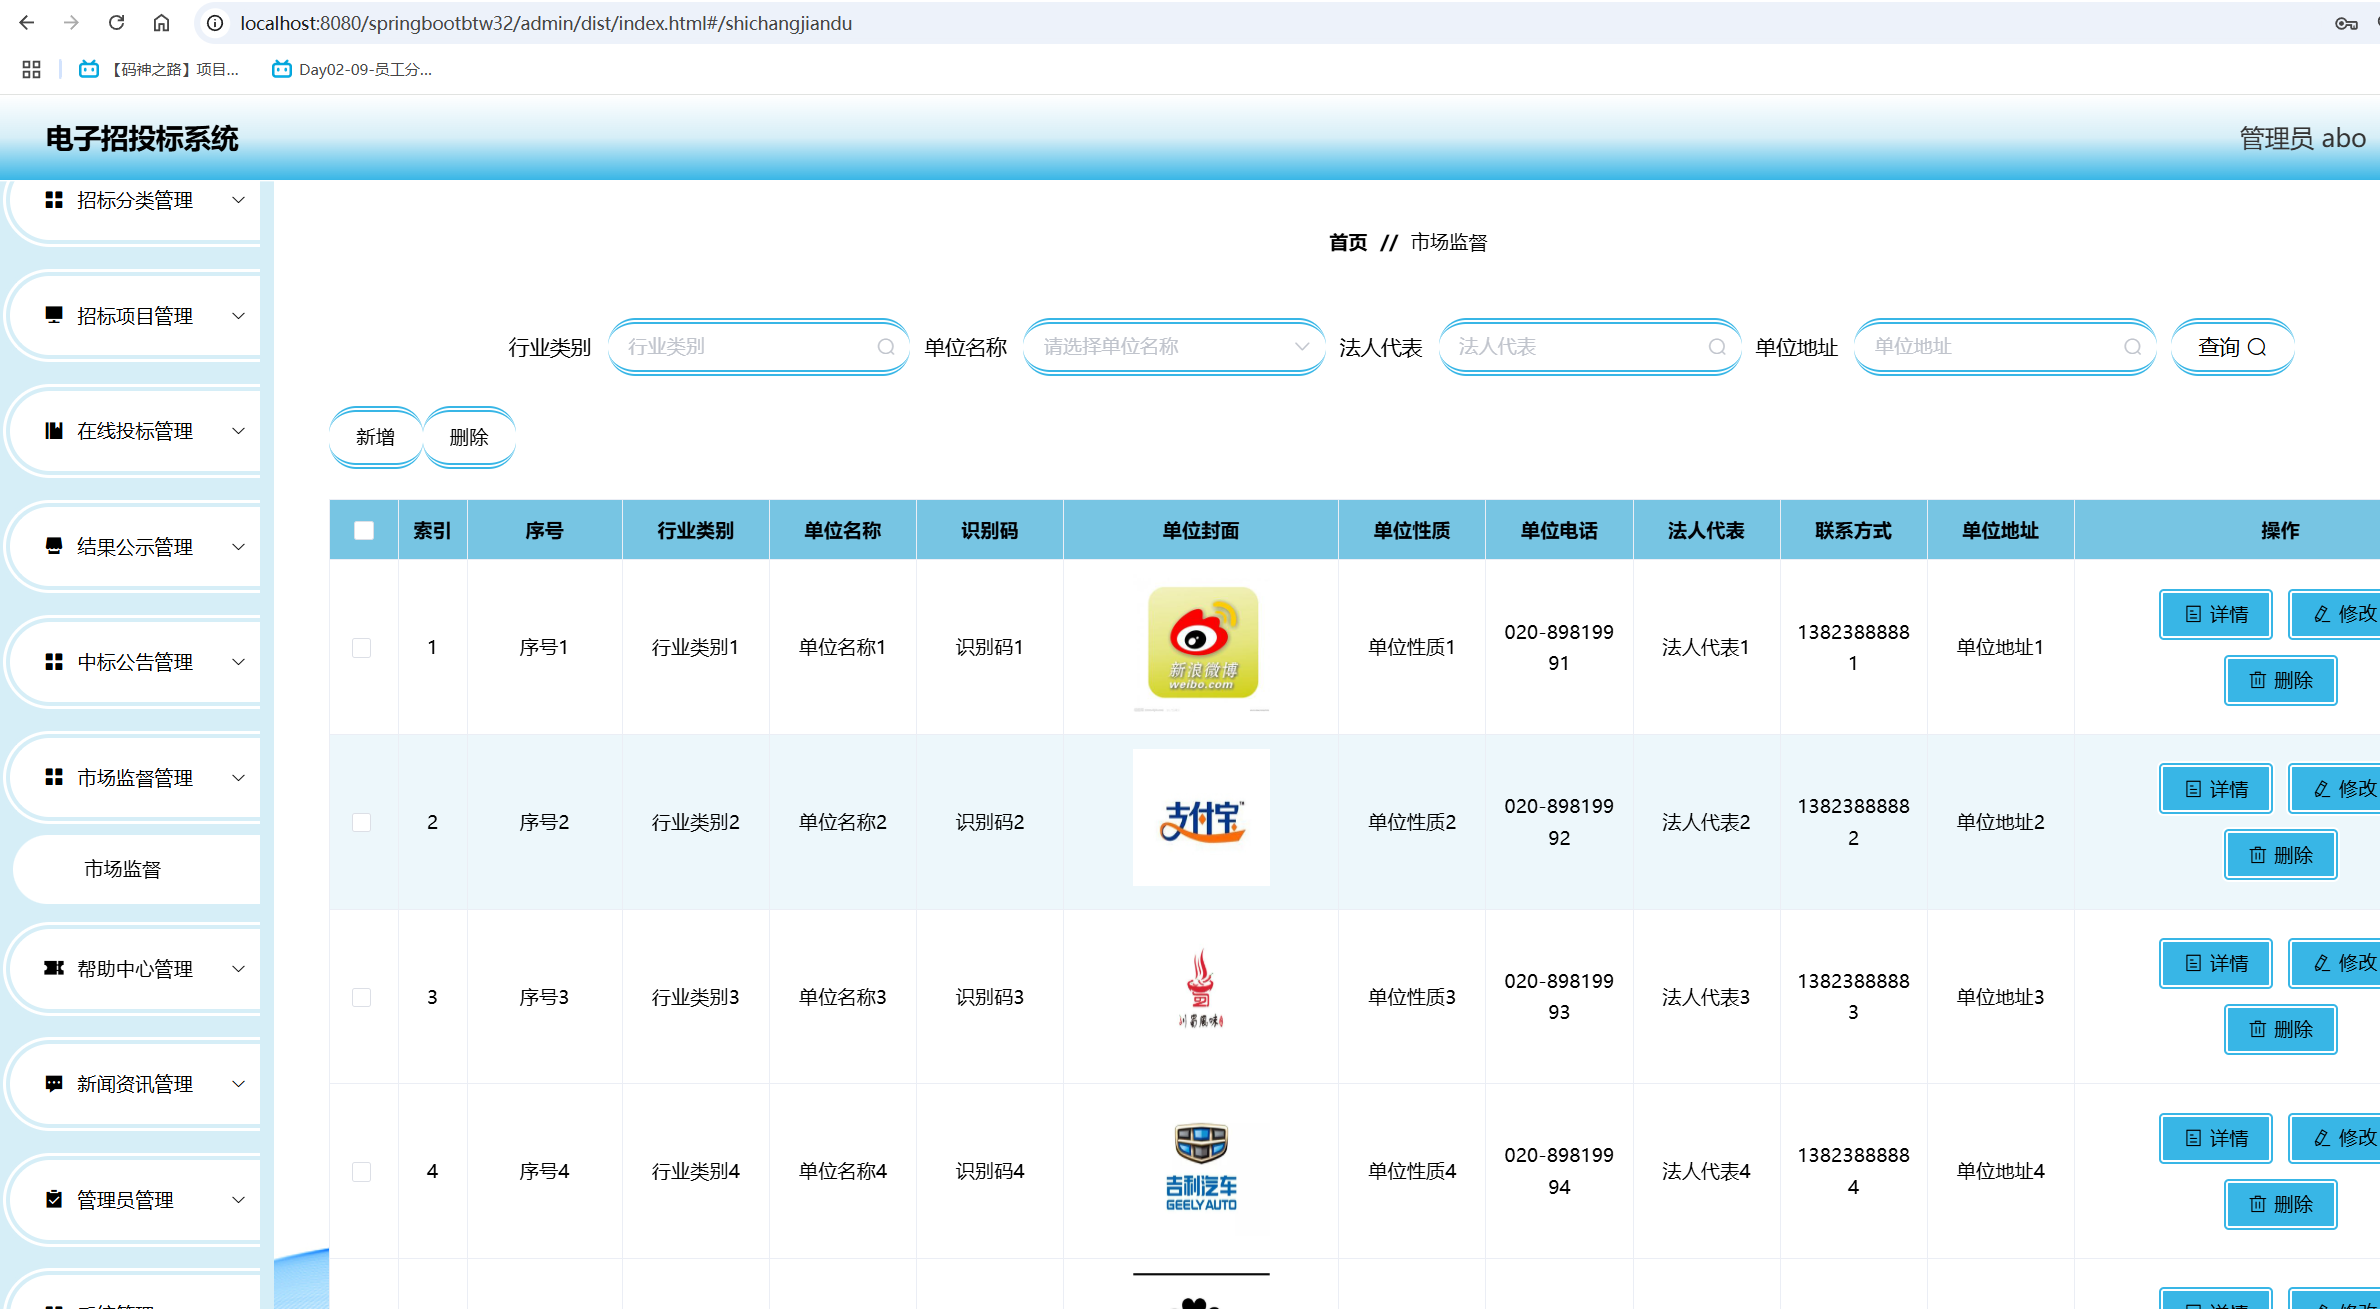Screen dimensions: 2380x1309
Task: Click the address bar URL
Action: click(546, 23)
